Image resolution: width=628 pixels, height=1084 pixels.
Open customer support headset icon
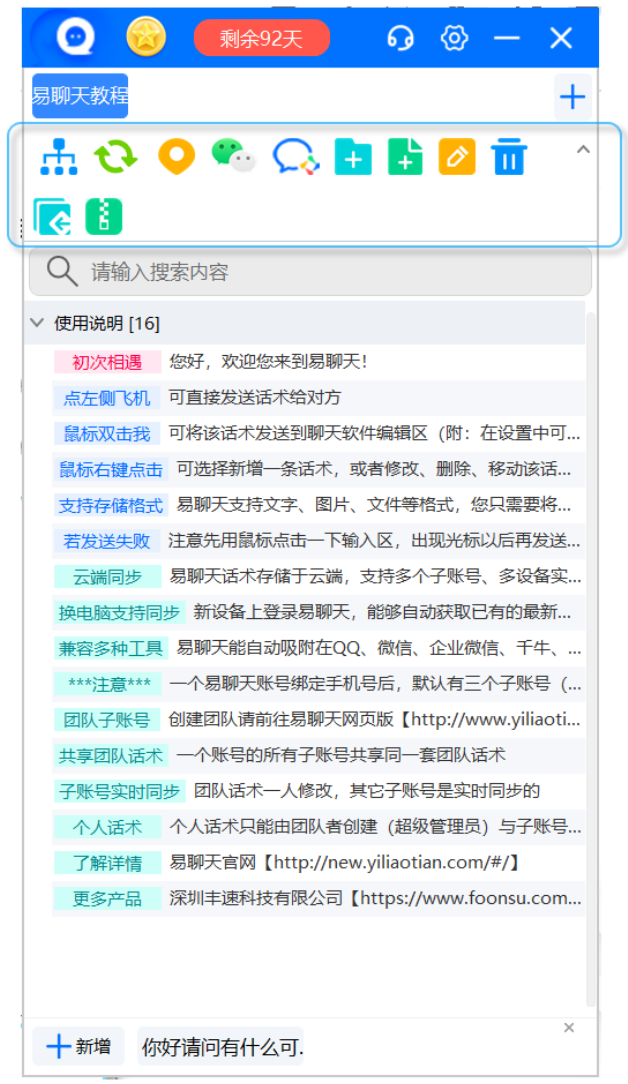pyautogui.click(x=400, y=37)
